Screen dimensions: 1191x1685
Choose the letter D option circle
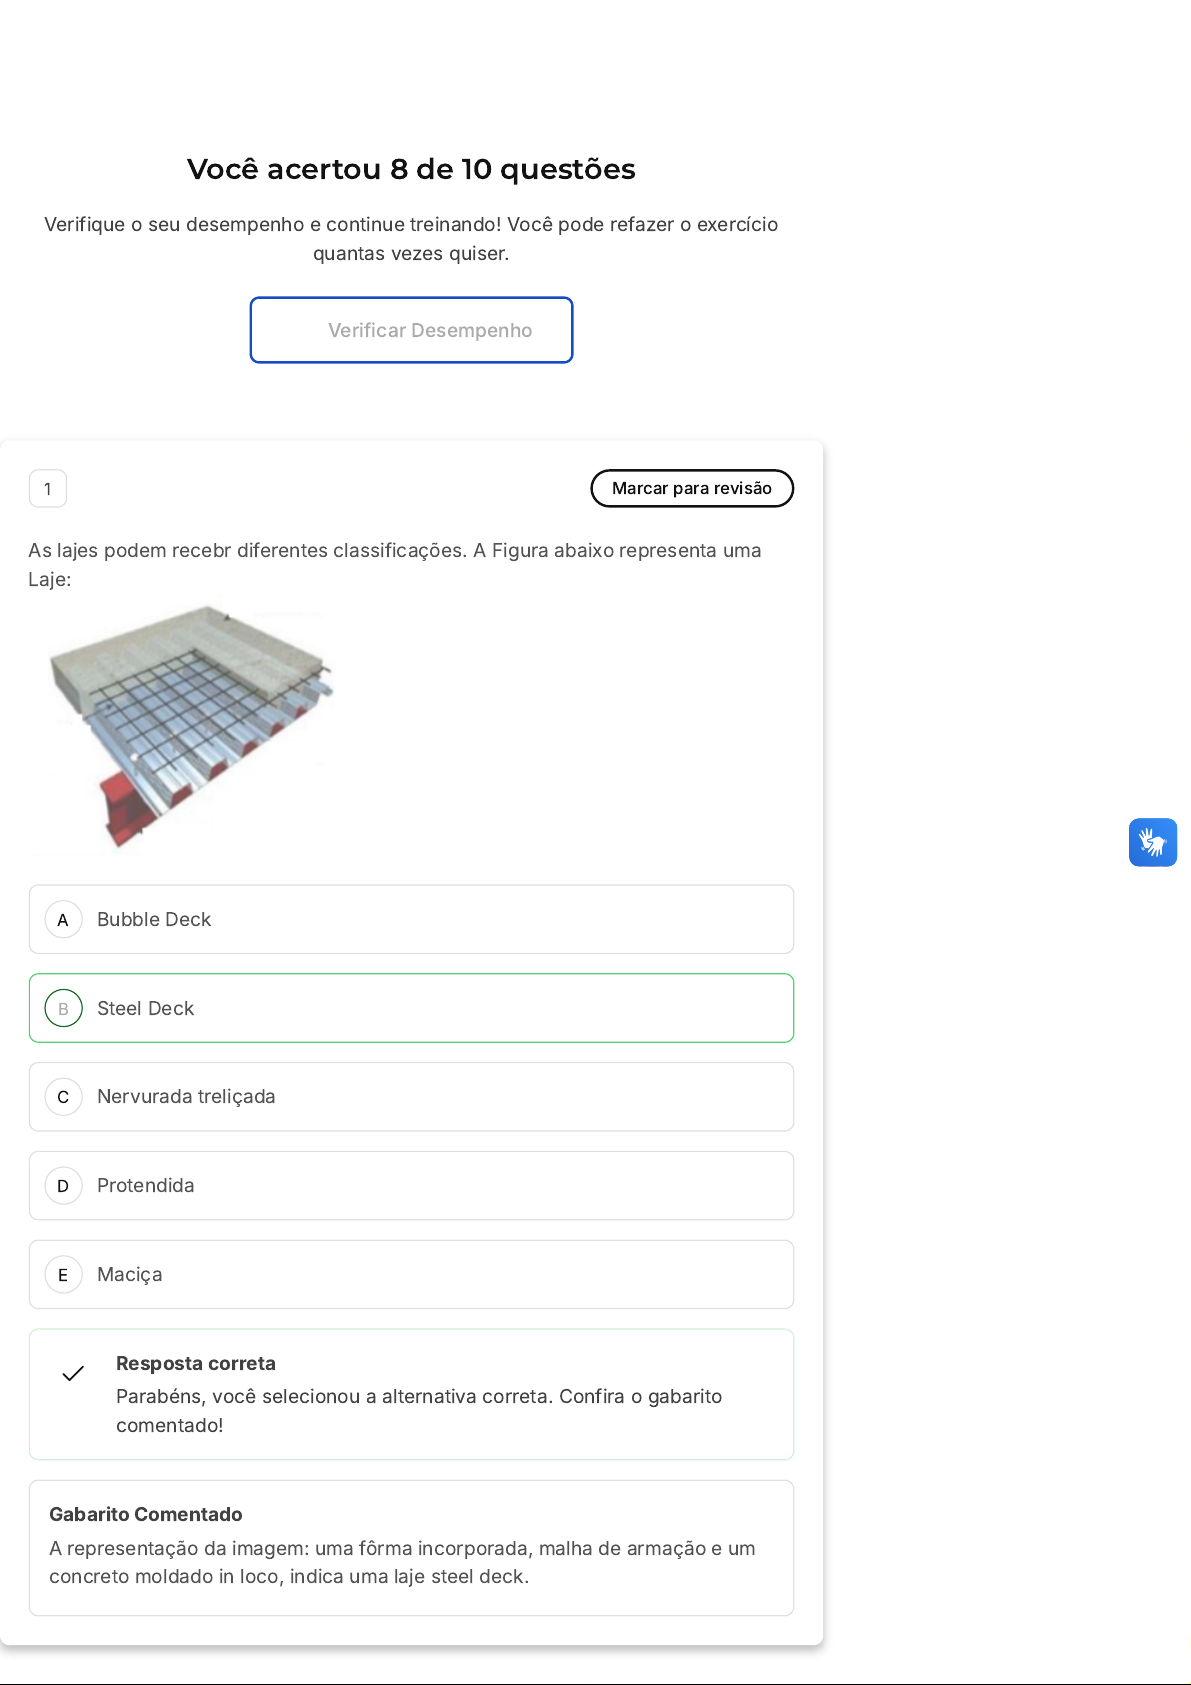pyautogui.click(x=63, y=1186)
